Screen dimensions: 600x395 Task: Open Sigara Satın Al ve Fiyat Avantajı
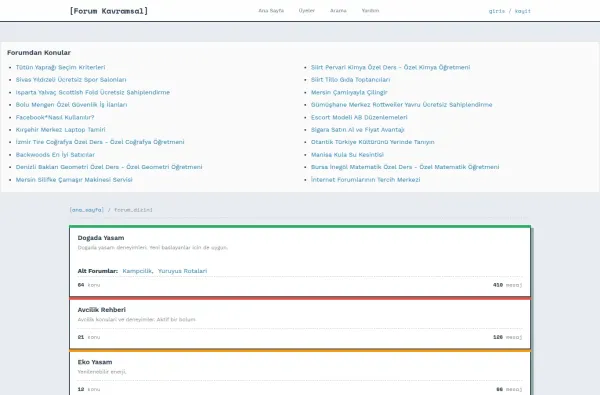[x=357, y=130]
